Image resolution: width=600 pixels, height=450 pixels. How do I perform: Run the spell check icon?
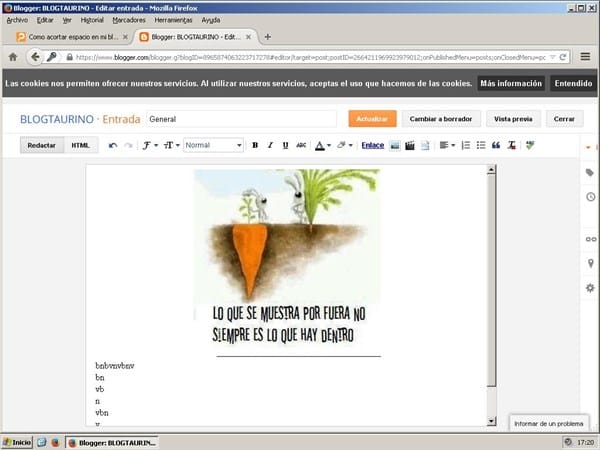(530, 145)
